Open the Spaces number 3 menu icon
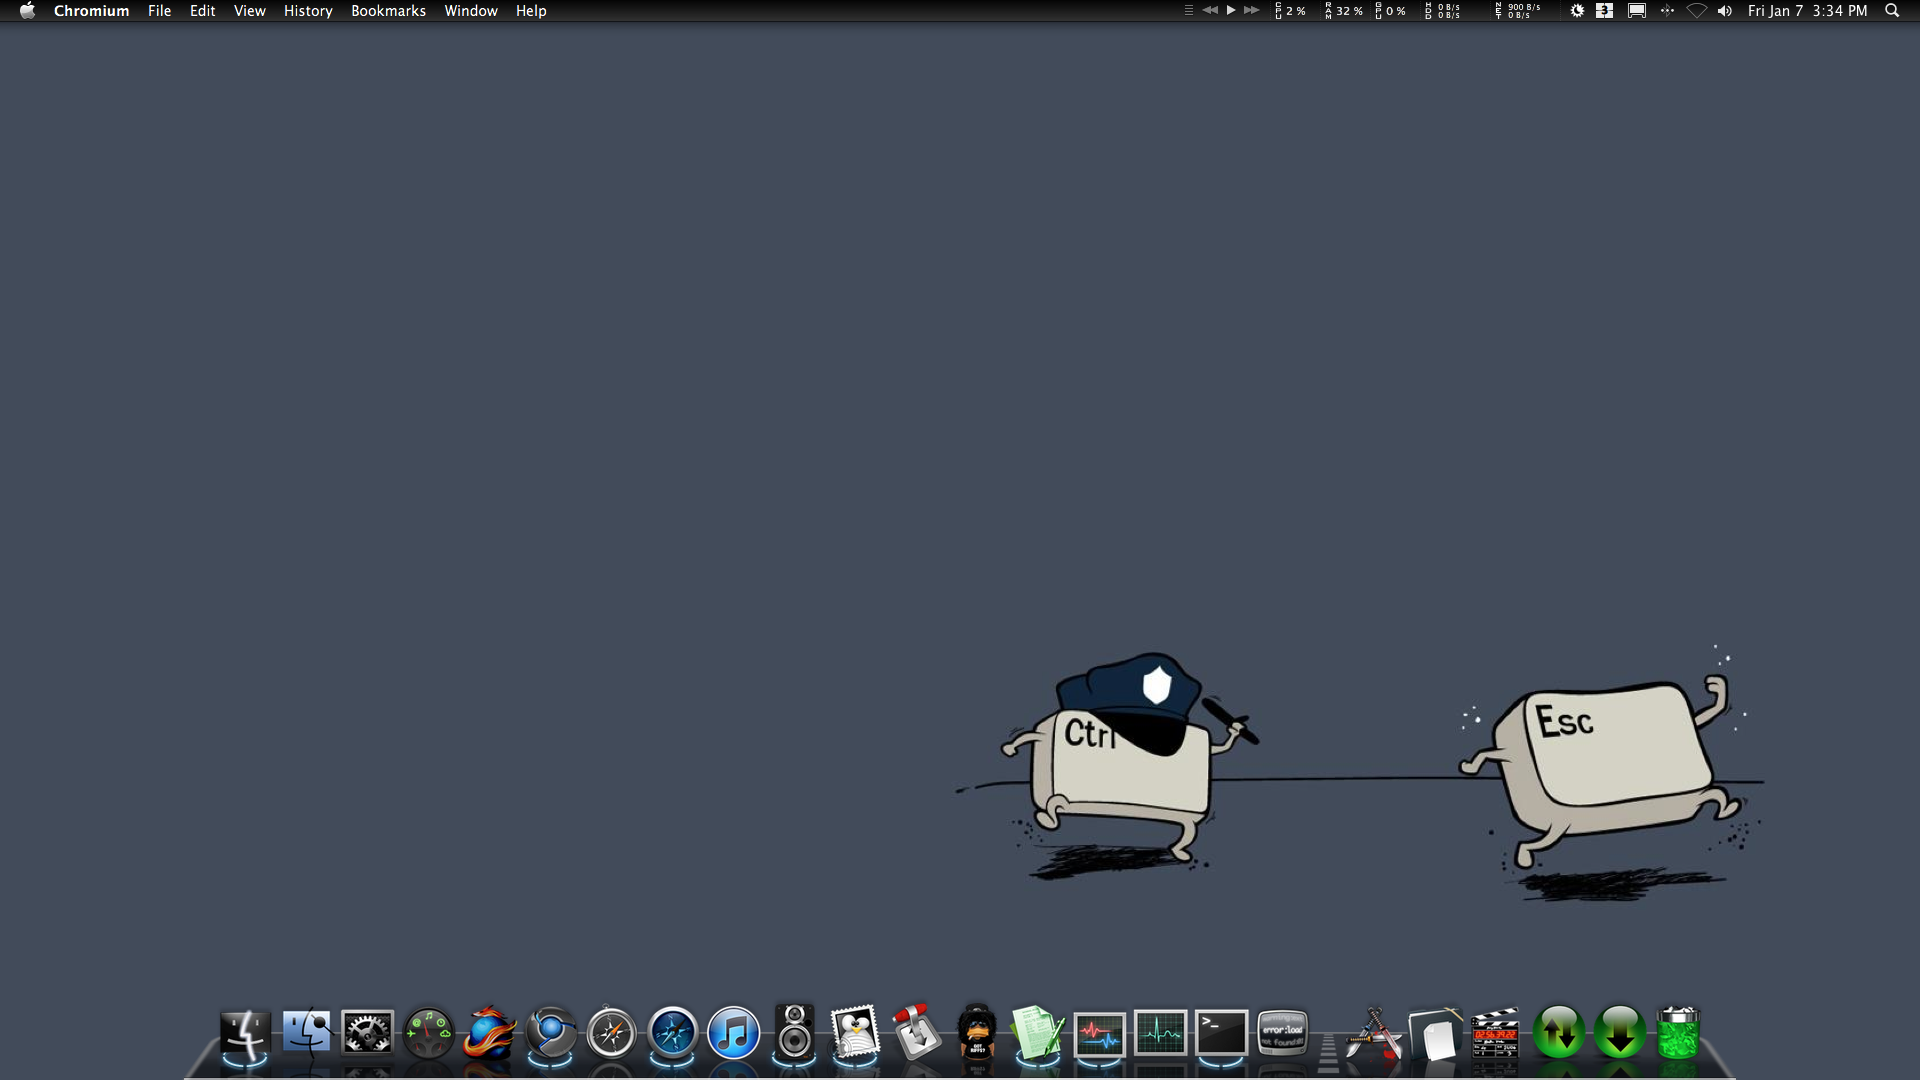This screenshot has width=1920, height=1080. [x=1604, y=11]
